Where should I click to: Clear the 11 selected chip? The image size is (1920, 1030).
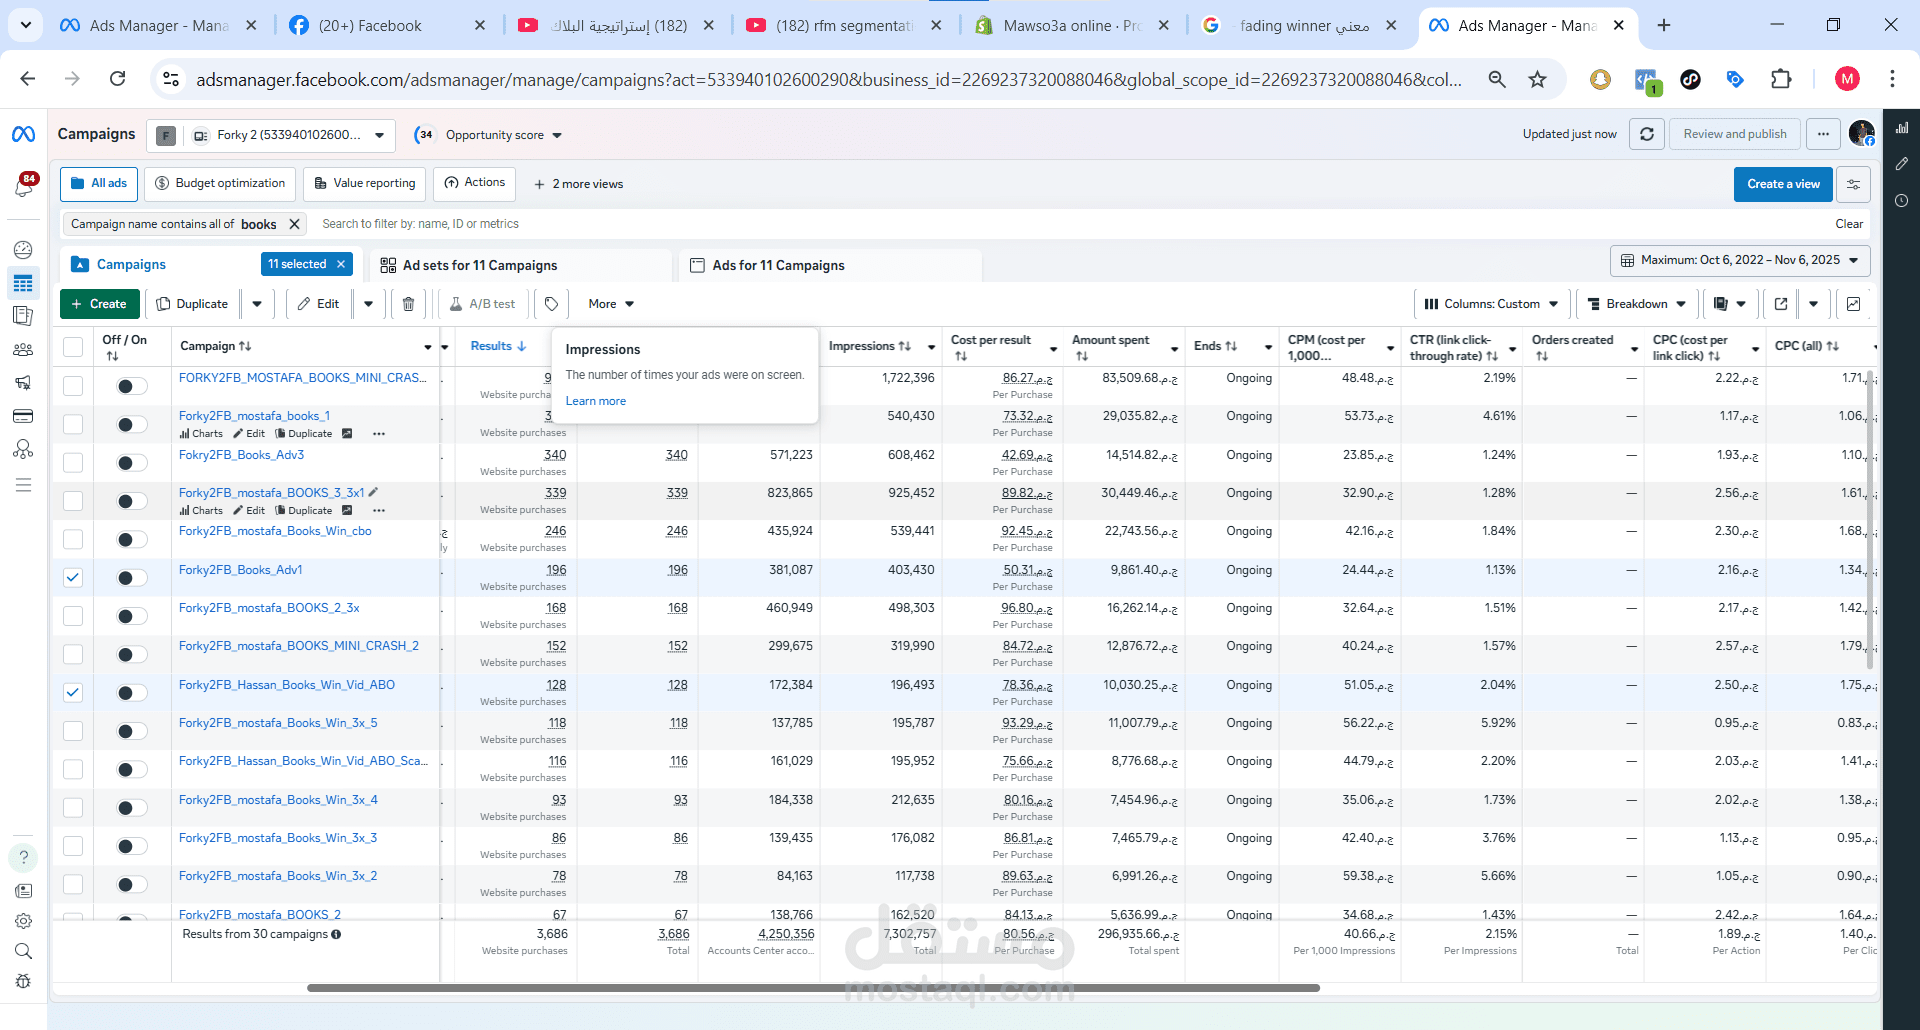(341, 264)
